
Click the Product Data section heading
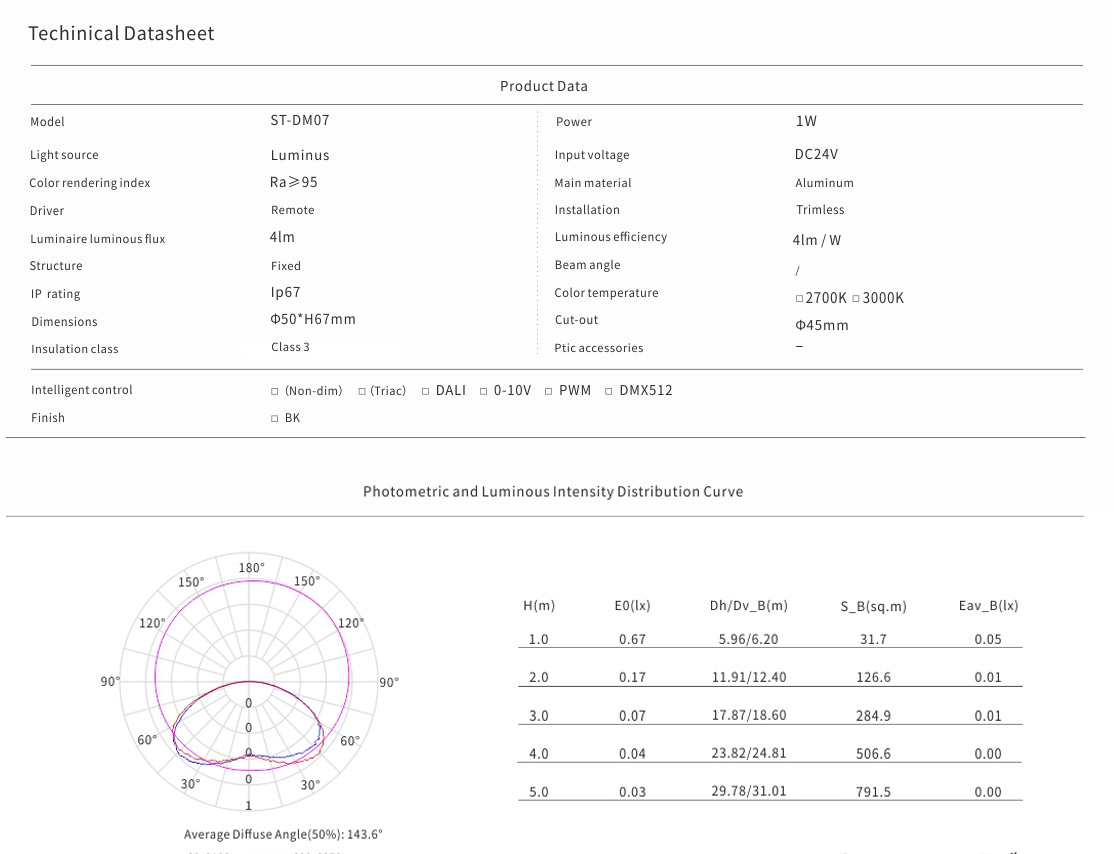[544, 86]
